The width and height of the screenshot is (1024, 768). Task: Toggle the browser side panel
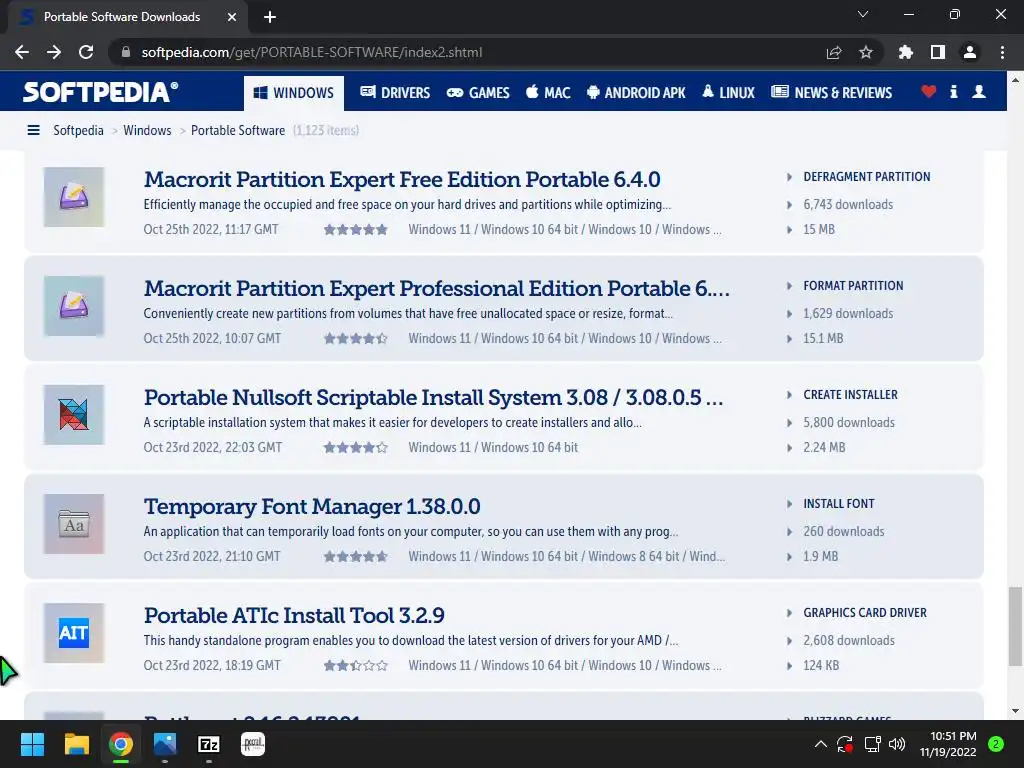pyautogui.click(x=938, y=52)
